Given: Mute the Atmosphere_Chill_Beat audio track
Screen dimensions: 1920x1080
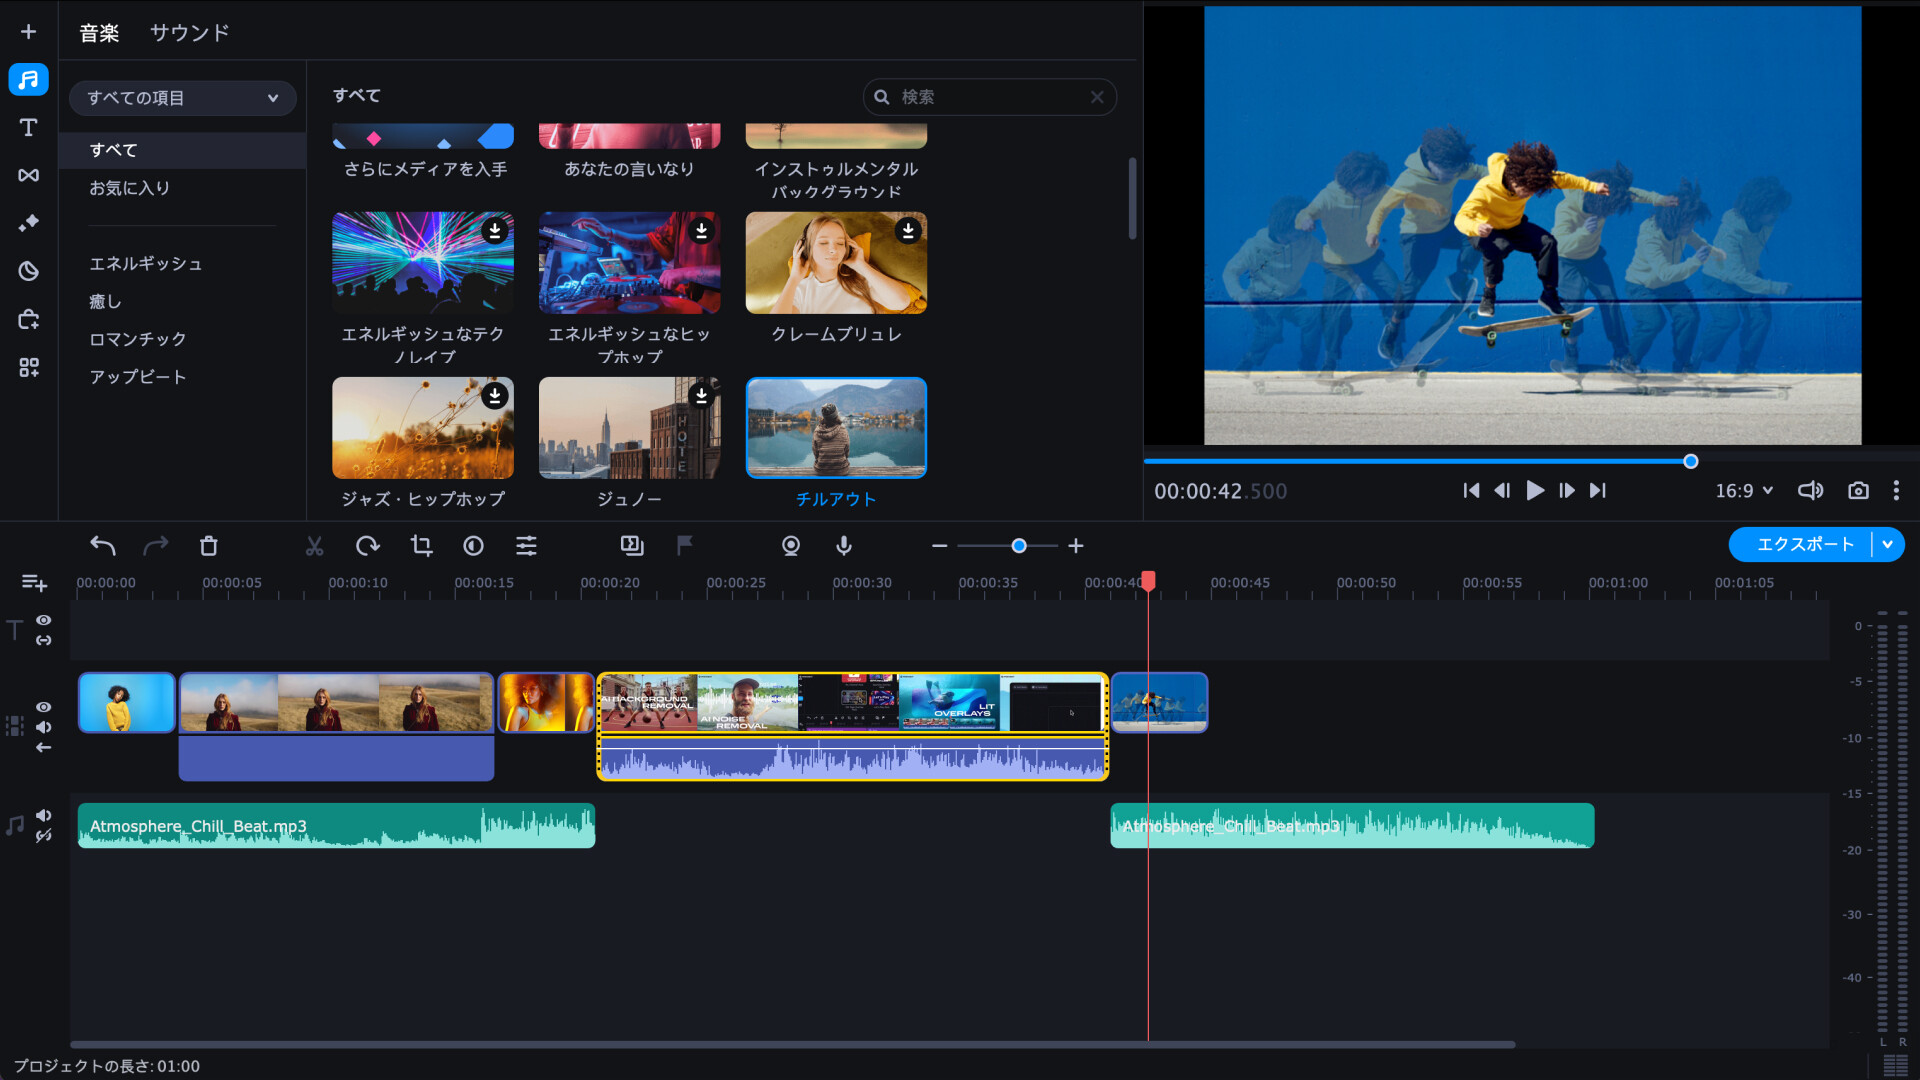Looking at the screenshot, I should point(44,816).
